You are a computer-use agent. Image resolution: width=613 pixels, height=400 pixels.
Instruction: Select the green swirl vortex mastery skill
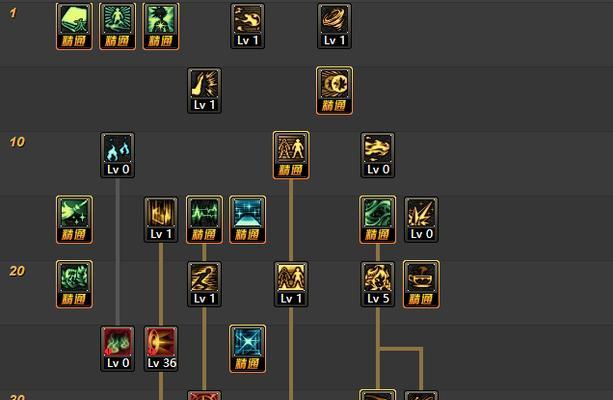(x=378, y=220)
